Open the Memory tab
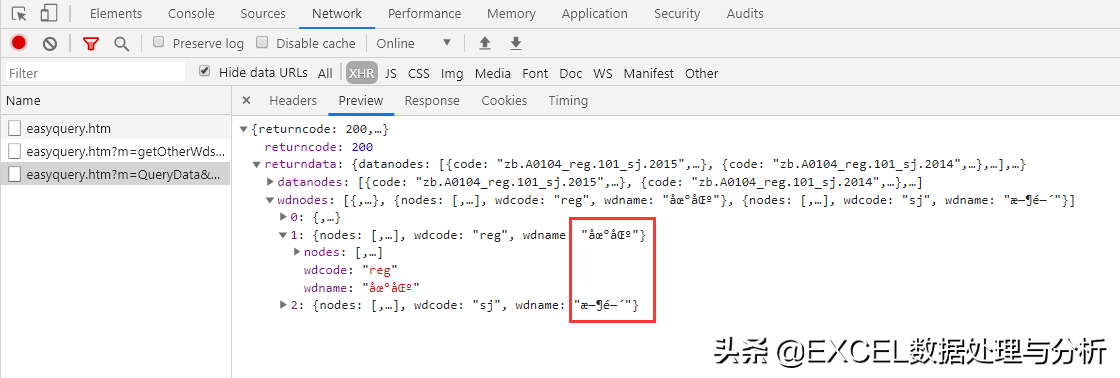 (x=511, y=14)
